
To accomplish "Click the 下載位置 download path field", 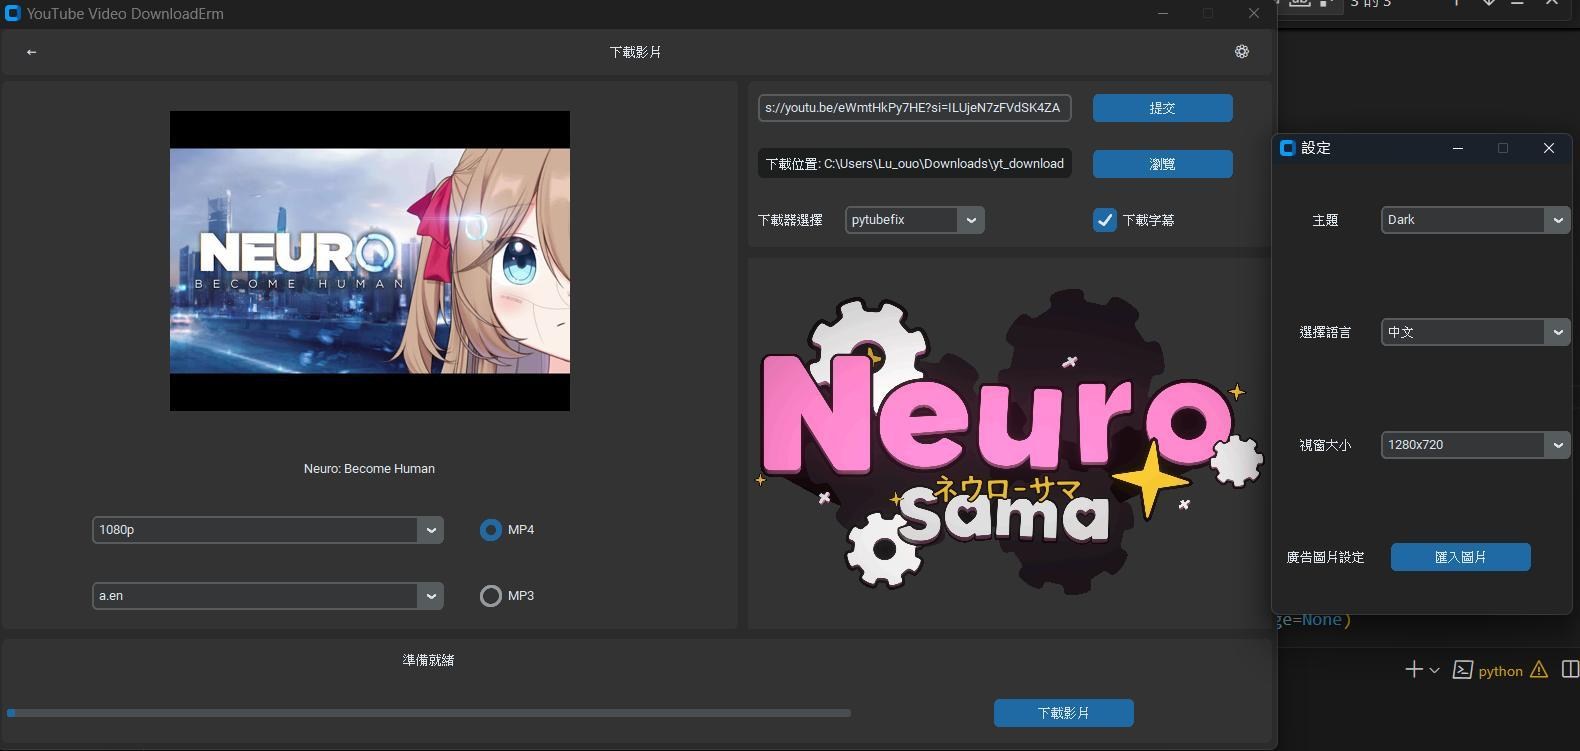I will pos(914,164).
